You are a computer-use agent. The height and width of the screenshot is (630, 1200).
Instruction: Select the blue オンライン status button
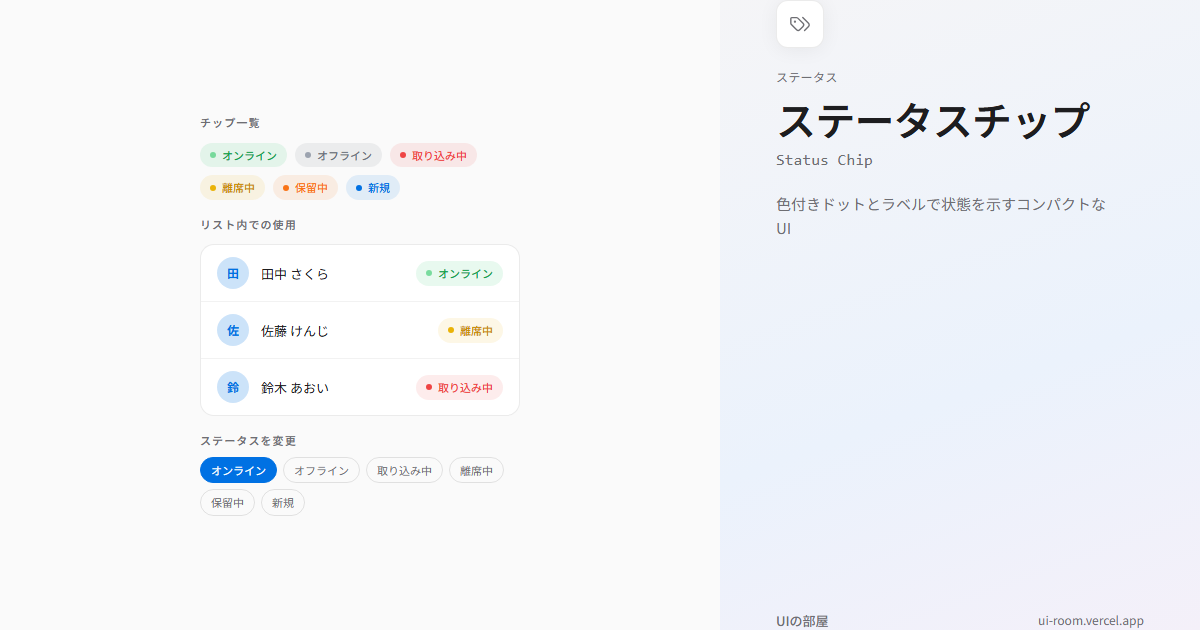point(238,470)
